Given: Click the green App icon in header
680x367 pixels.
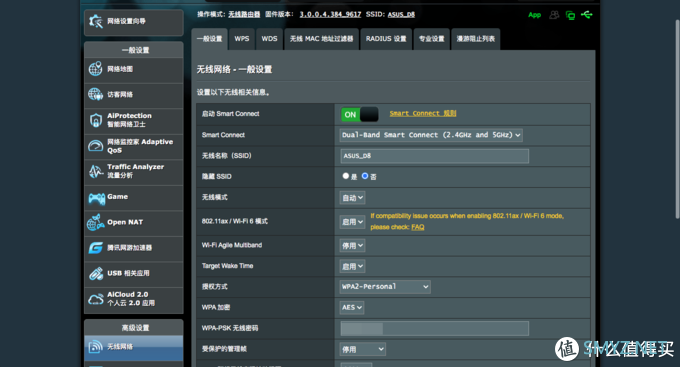Looking at the screenshot, I should (x=534, y=15).
